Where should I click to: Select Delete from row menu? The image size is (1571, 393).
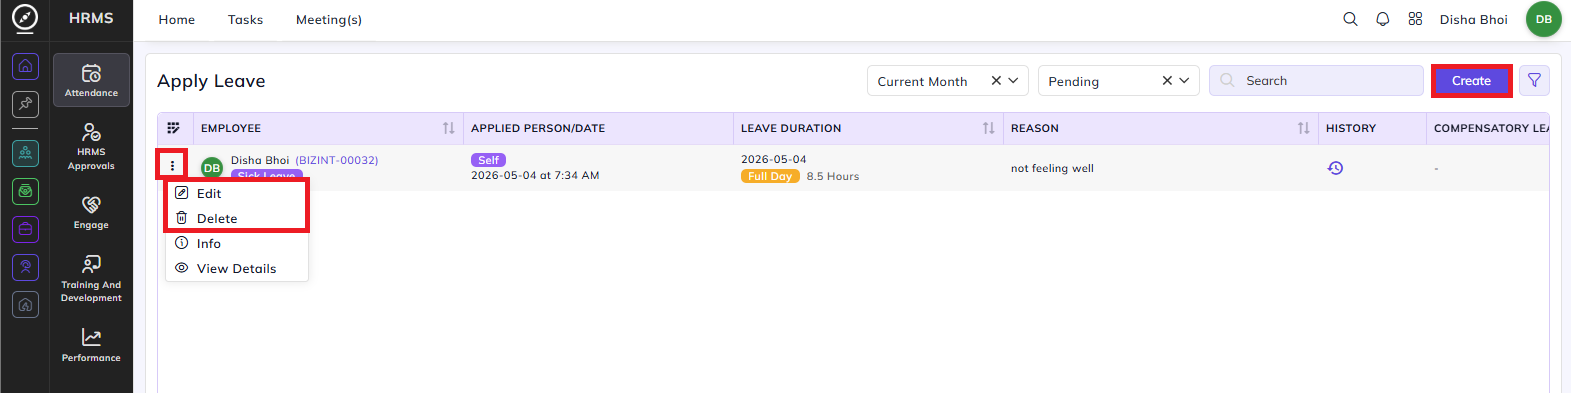pos(236,218)
